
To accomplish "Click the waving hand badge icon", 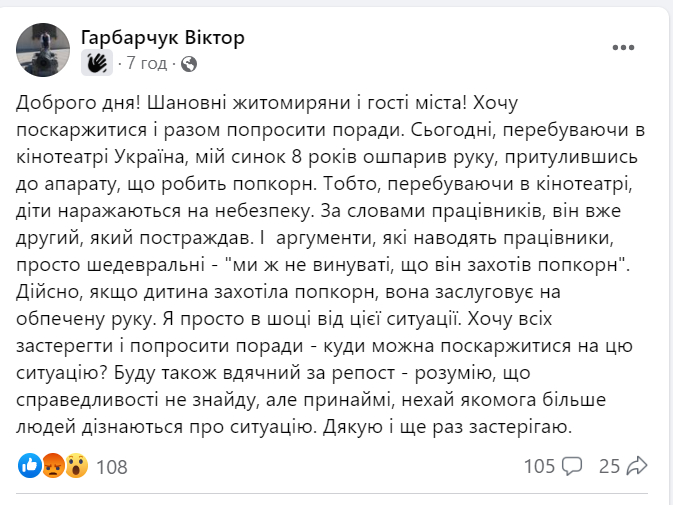I will point(97,63).
